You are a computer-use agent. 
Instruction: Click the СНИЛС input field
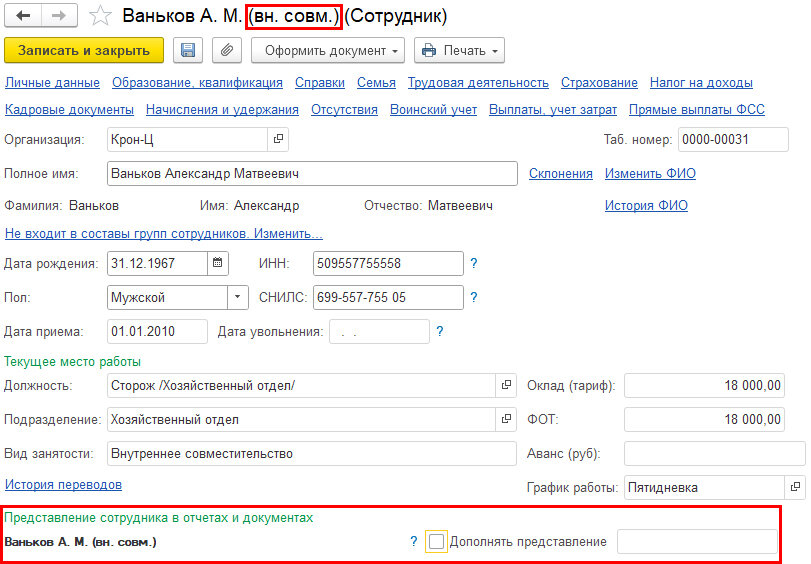point(388,297)
